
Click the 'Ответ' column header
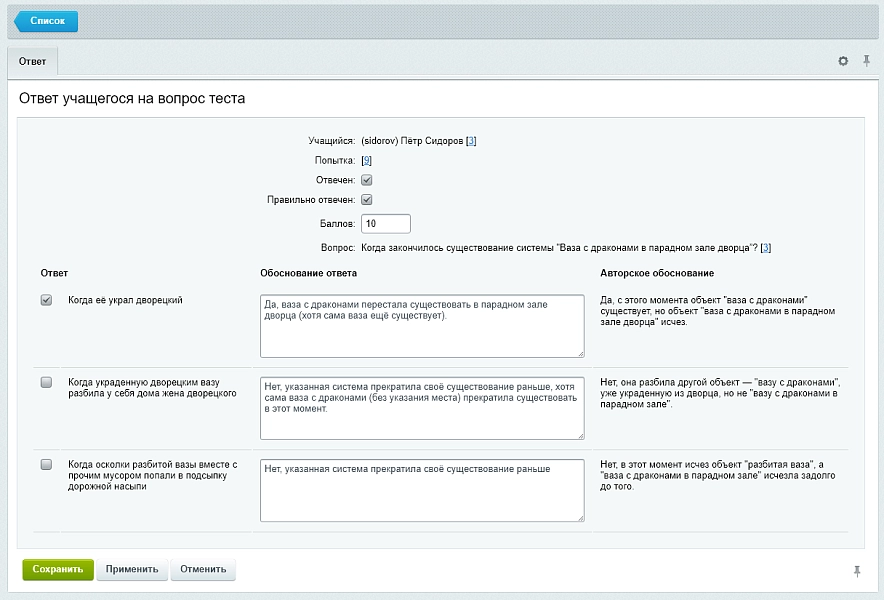(54, 273)
